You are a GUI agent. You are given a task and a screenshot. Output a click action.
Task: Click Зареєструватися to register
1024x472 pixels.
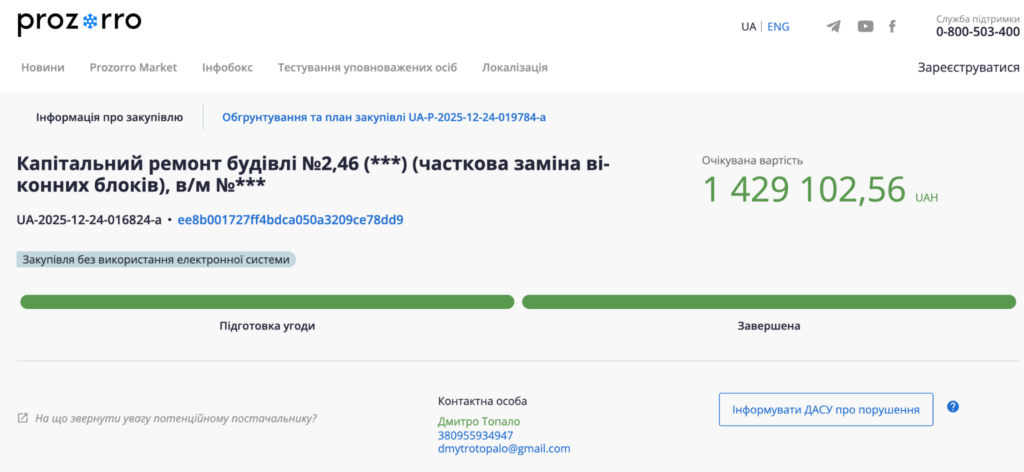tap(968, 67)
